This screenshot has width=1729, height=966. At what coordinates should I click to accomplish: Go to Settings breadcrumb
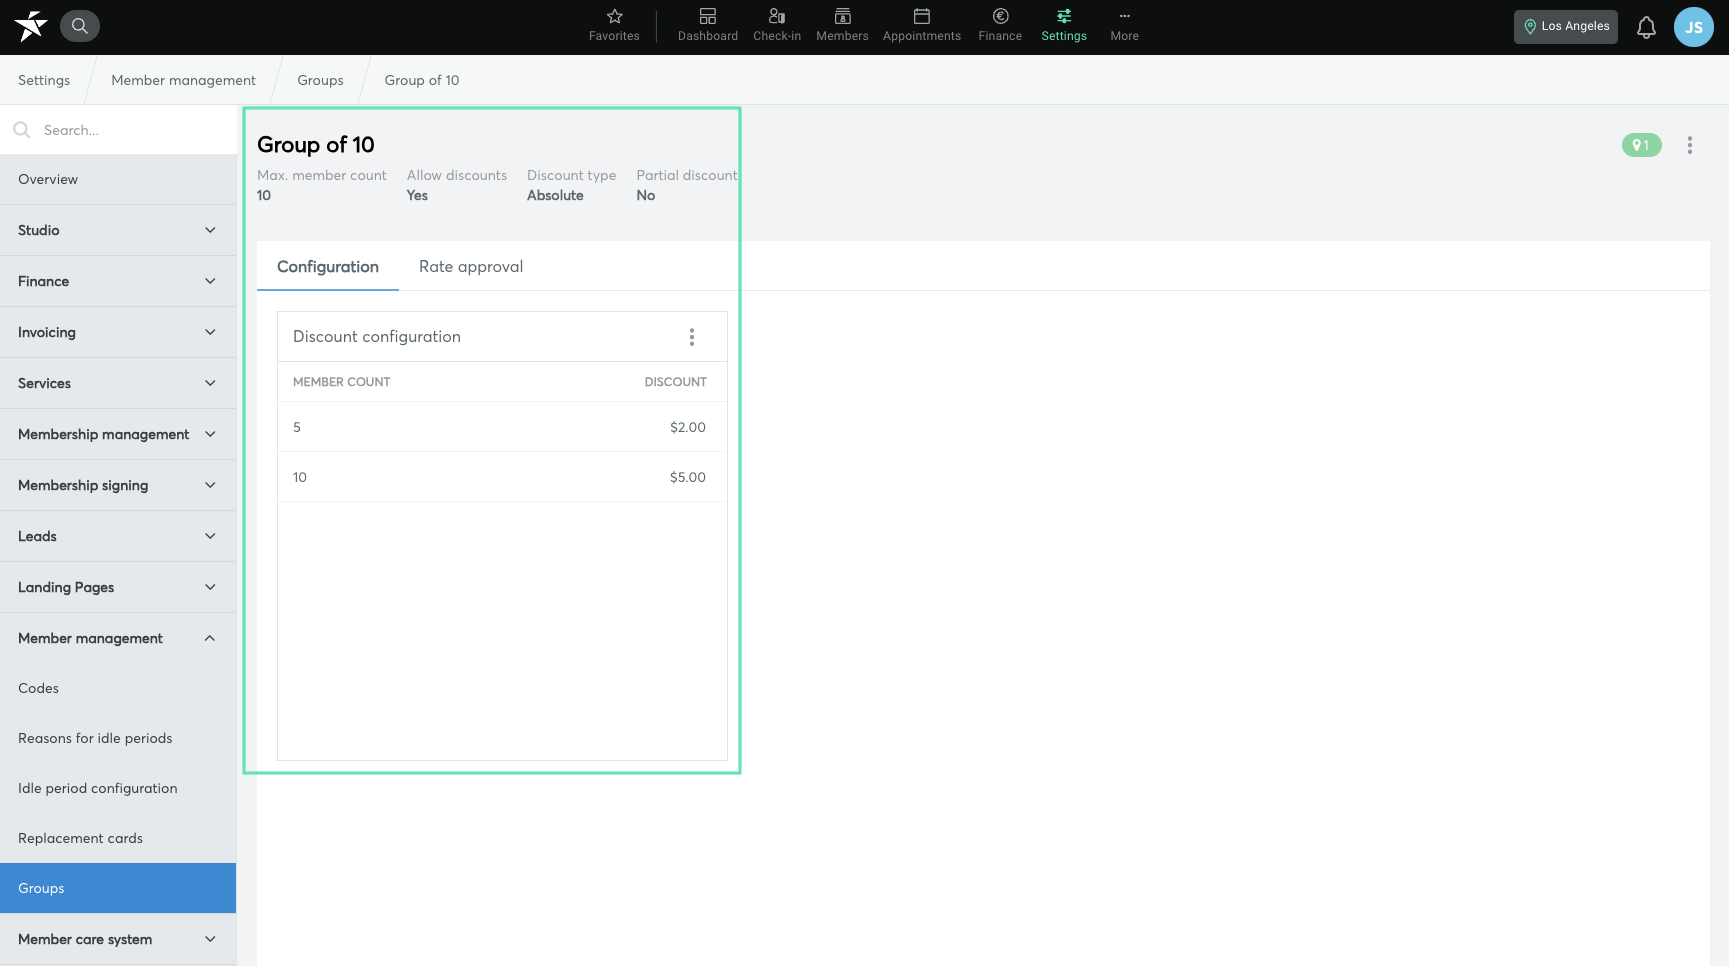point(44,80)
